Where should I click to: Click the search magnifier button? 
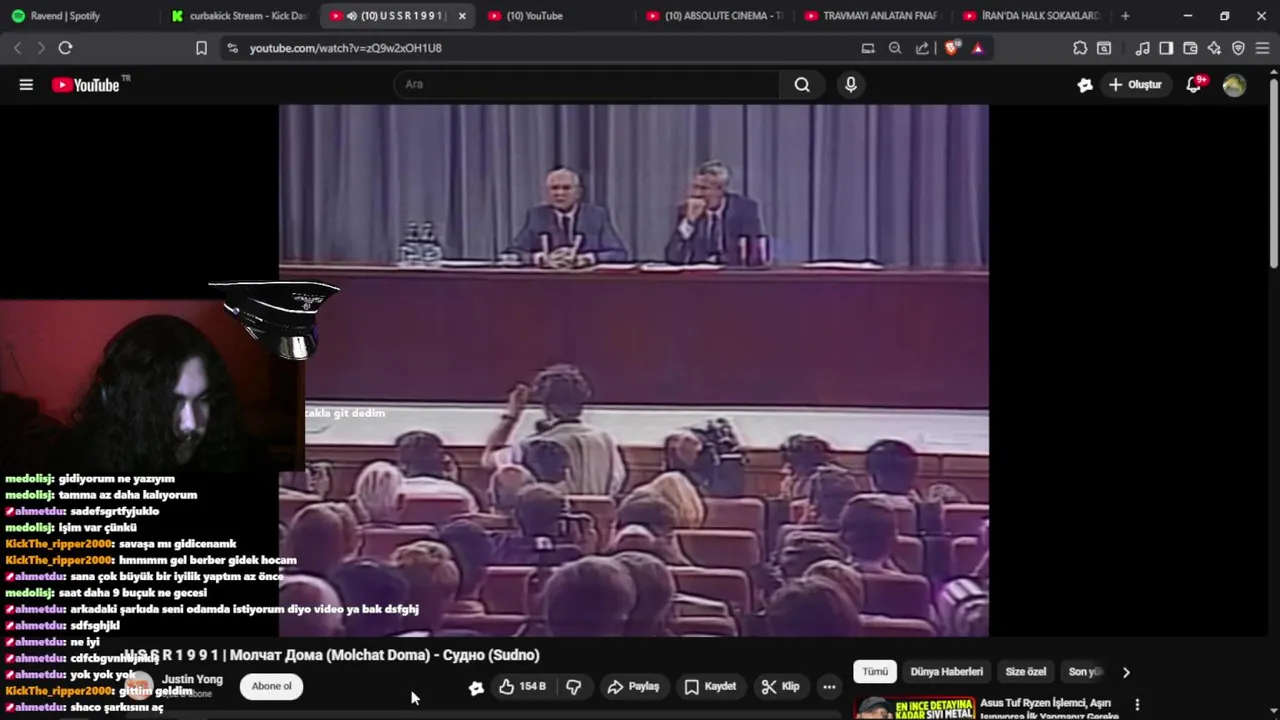pos(802,85)
